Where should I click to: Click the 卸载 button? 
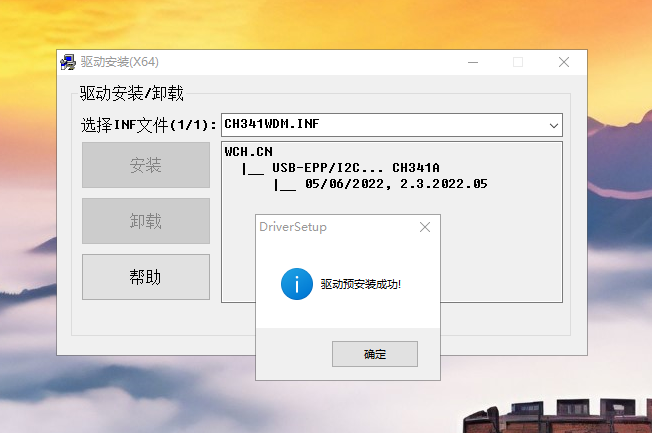(146, 221)
